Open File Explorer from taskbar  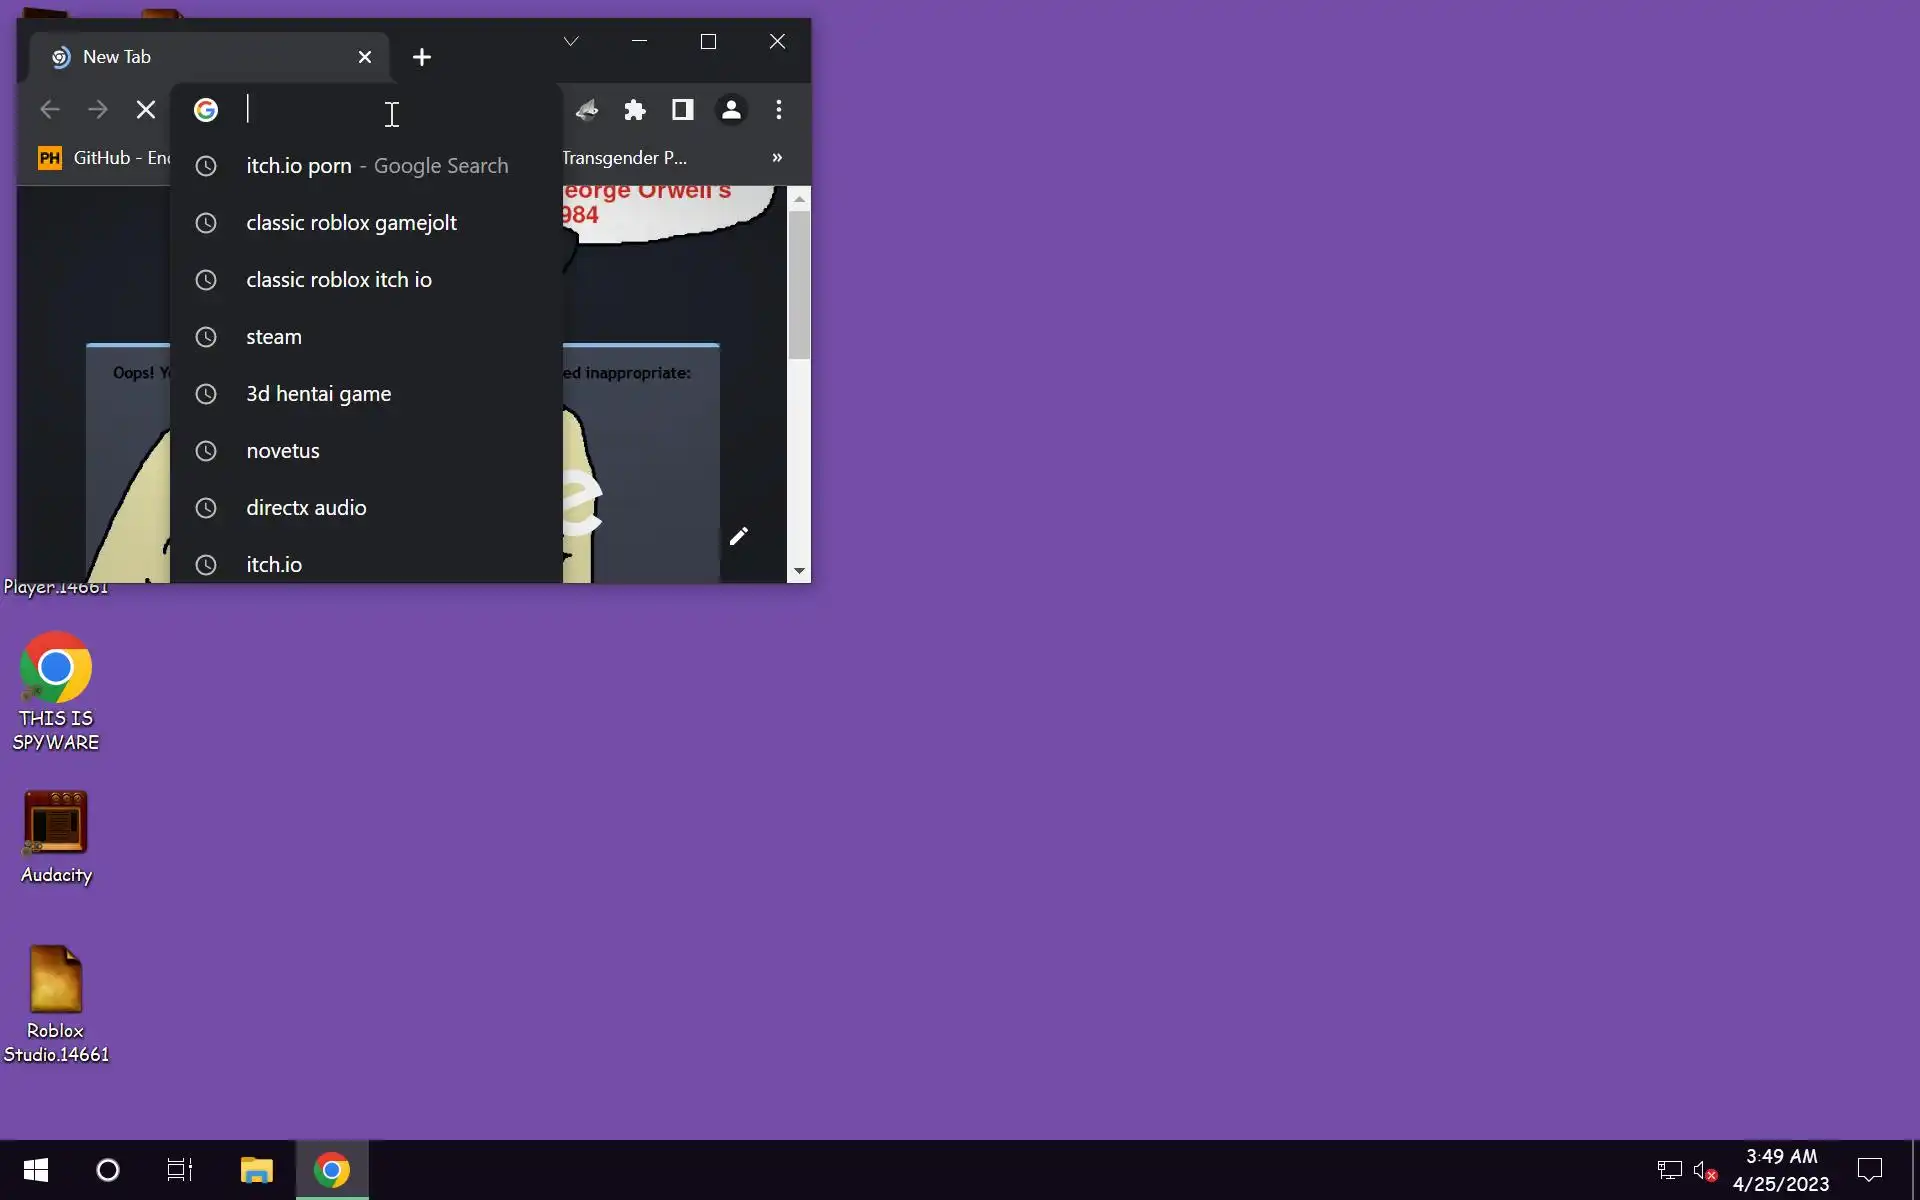[x=257, y=1170]
